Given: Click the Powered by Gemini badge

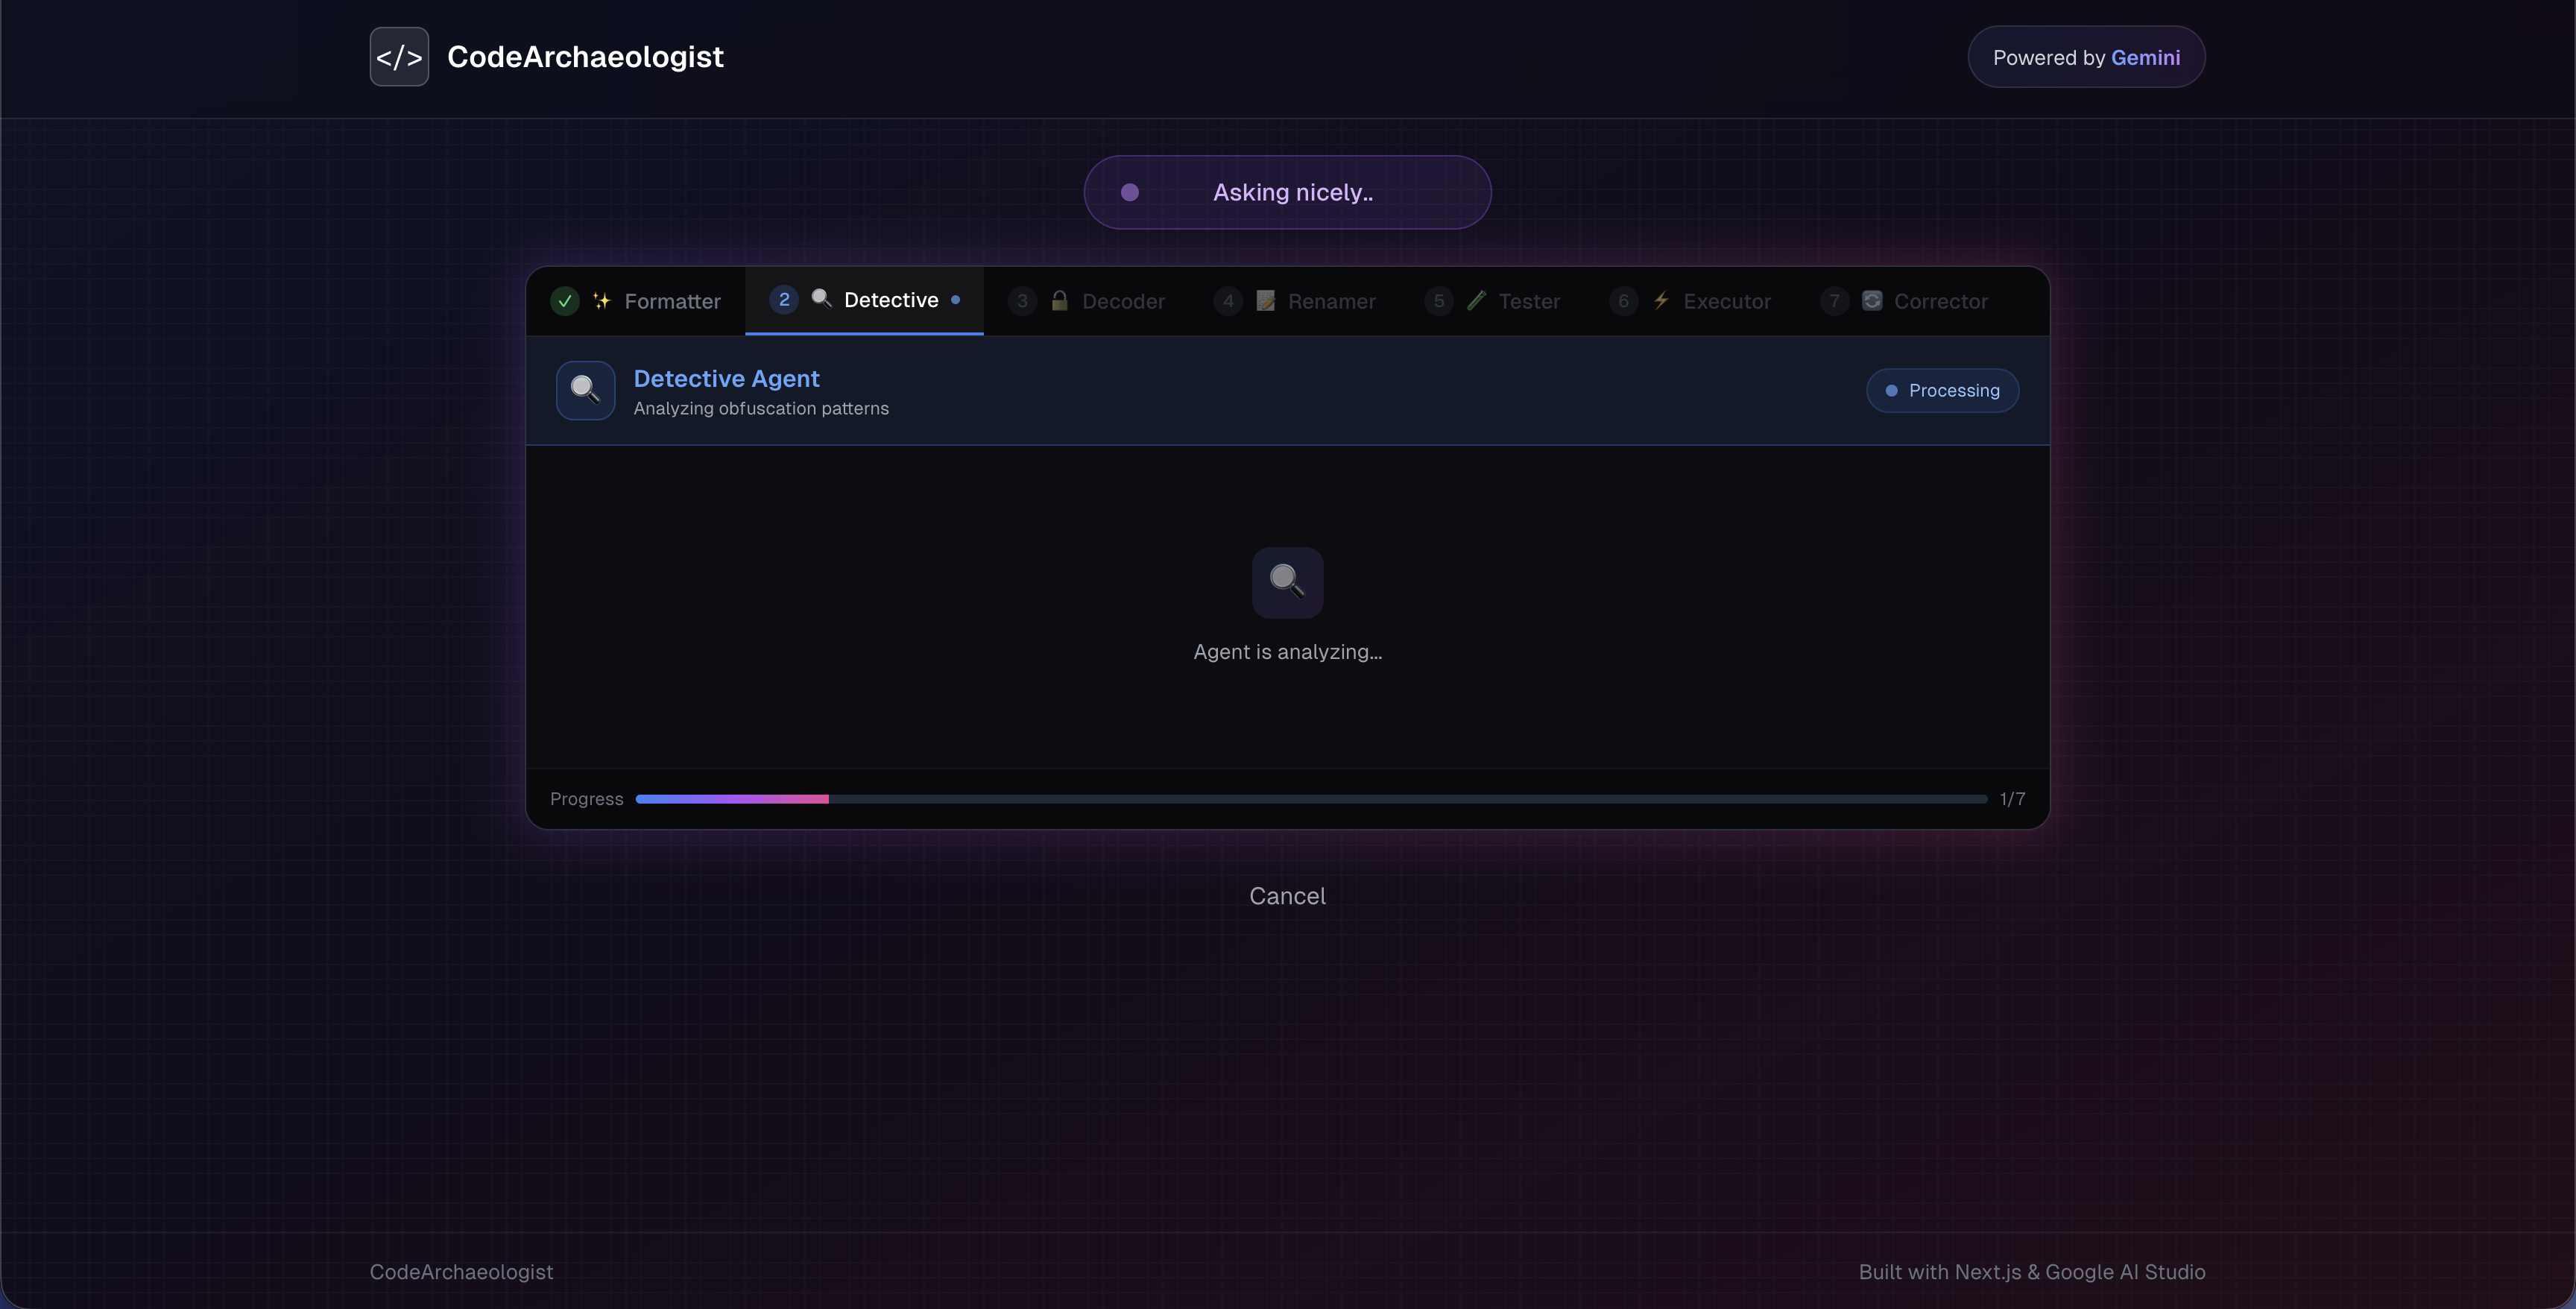Looking at the screenshot, I should (x=2085, y=57).
